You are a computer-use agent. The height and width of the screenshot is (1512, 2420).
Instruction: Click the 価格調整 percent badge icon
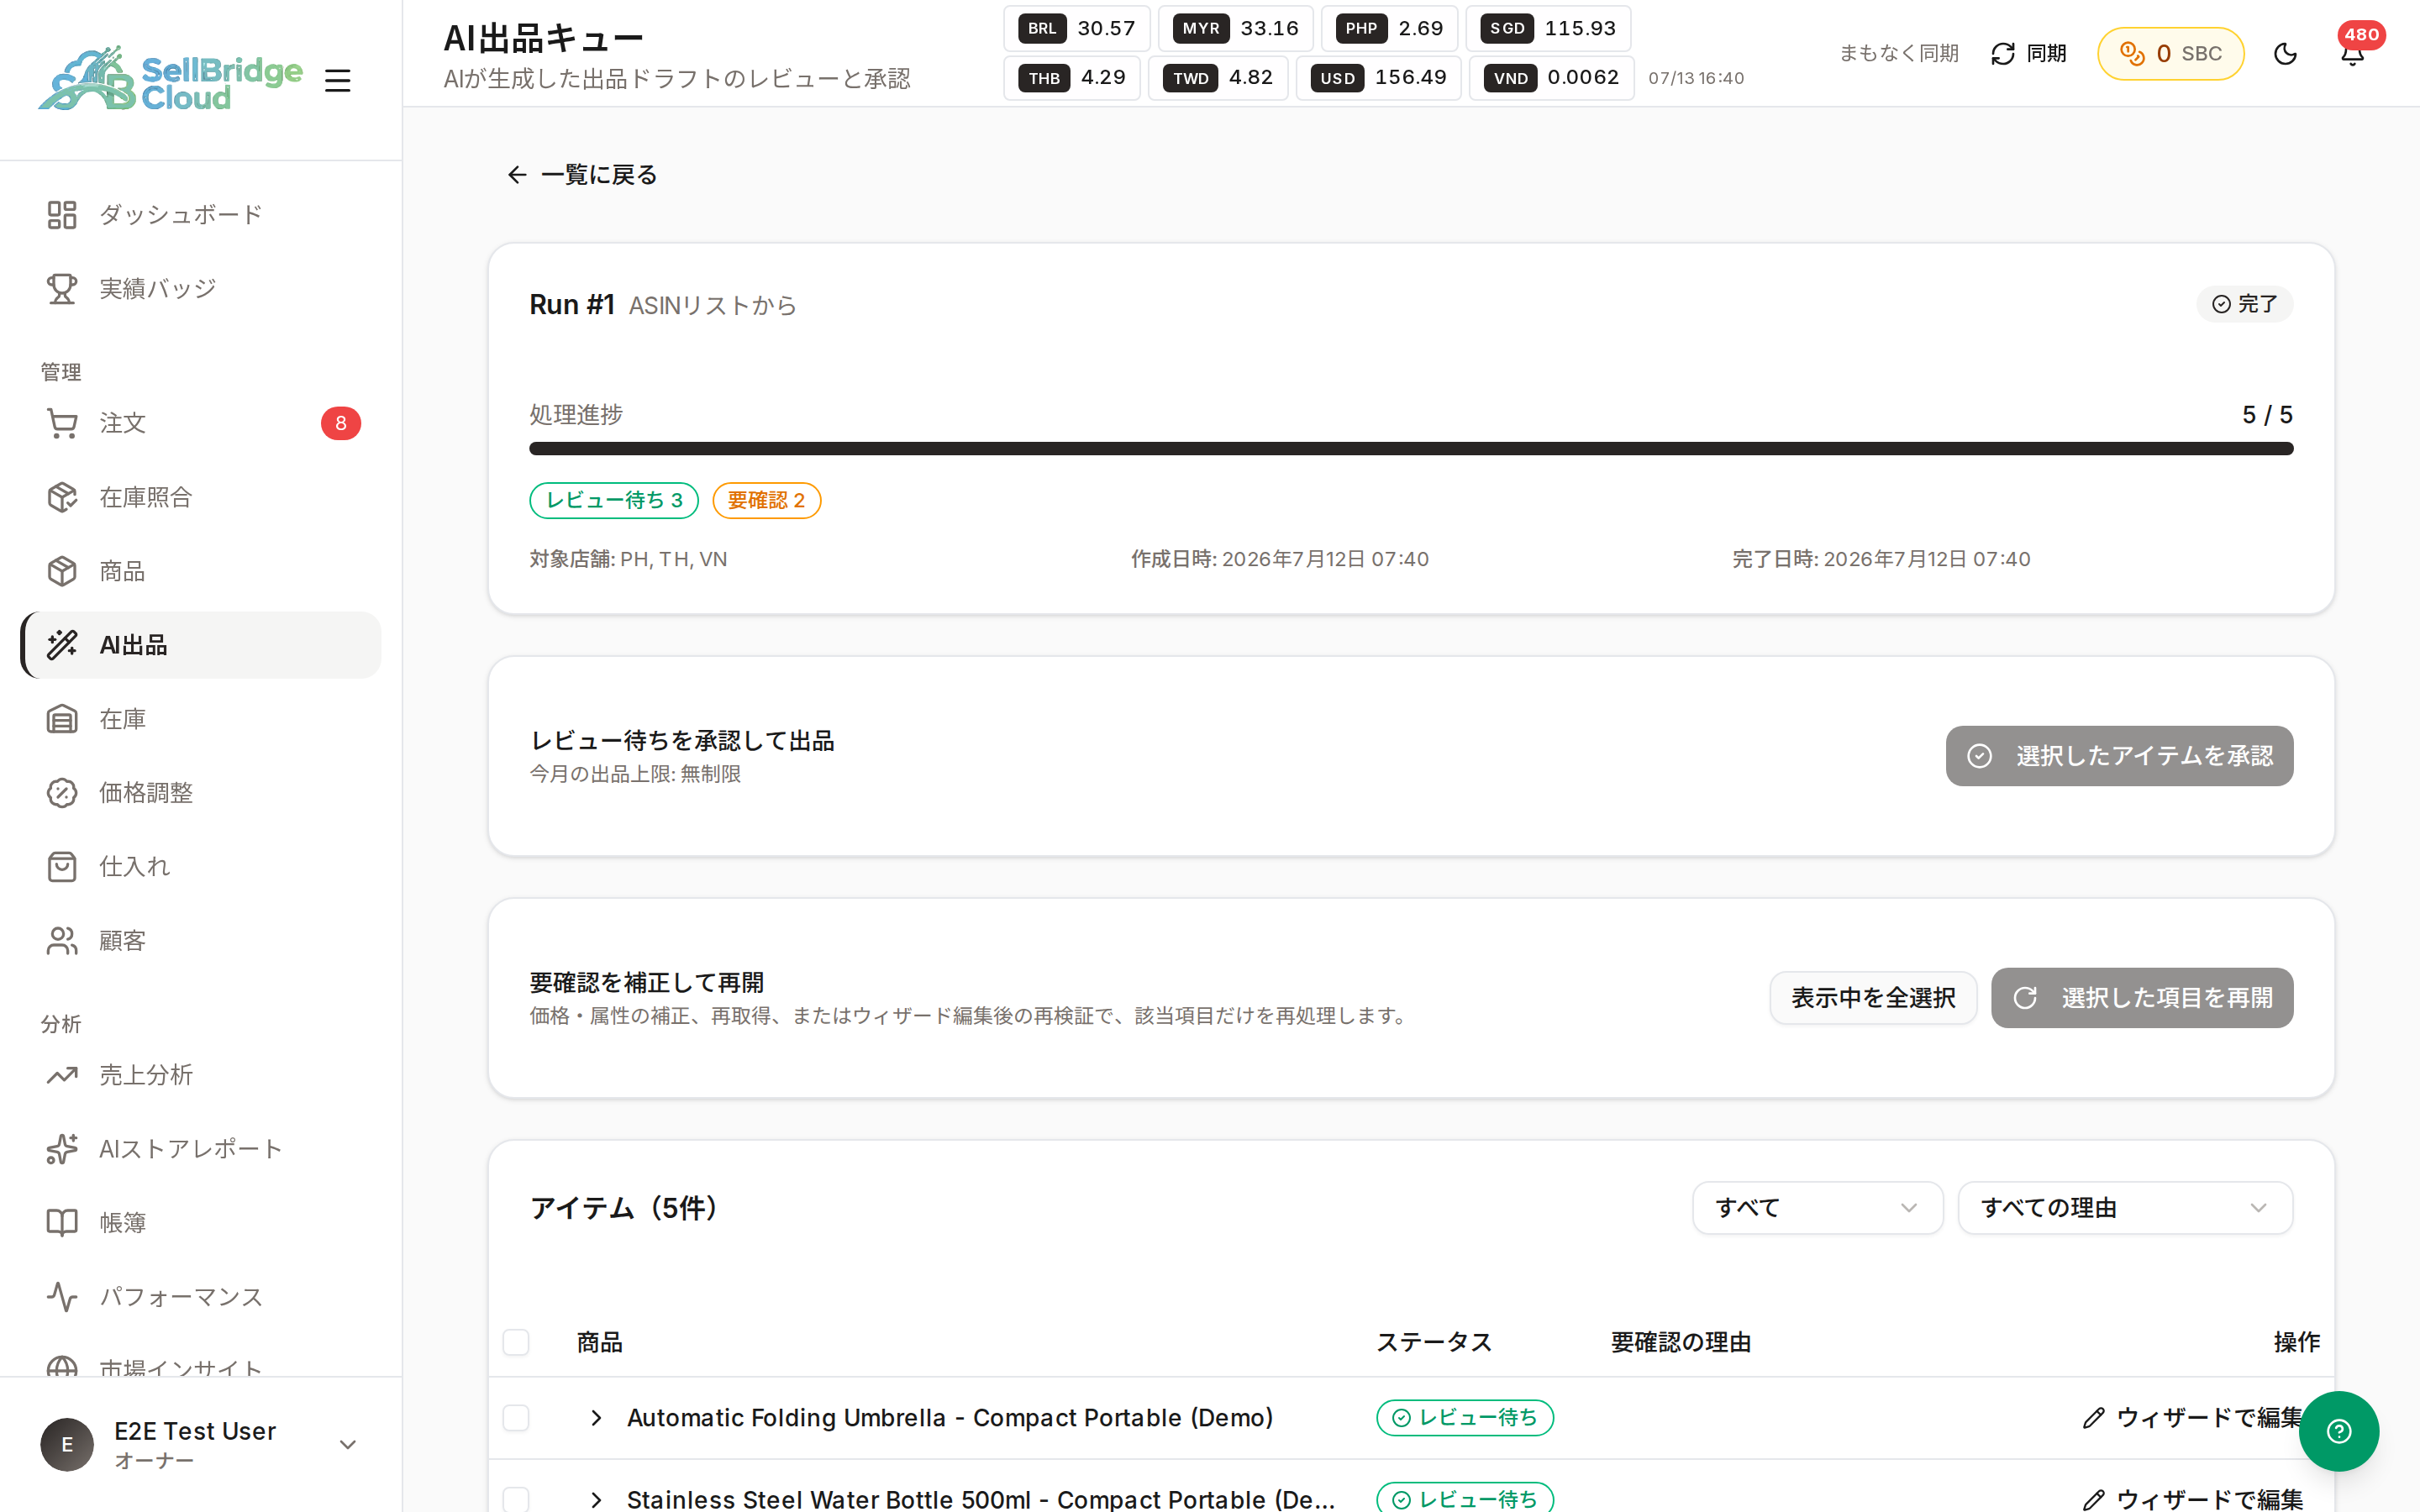62,793
